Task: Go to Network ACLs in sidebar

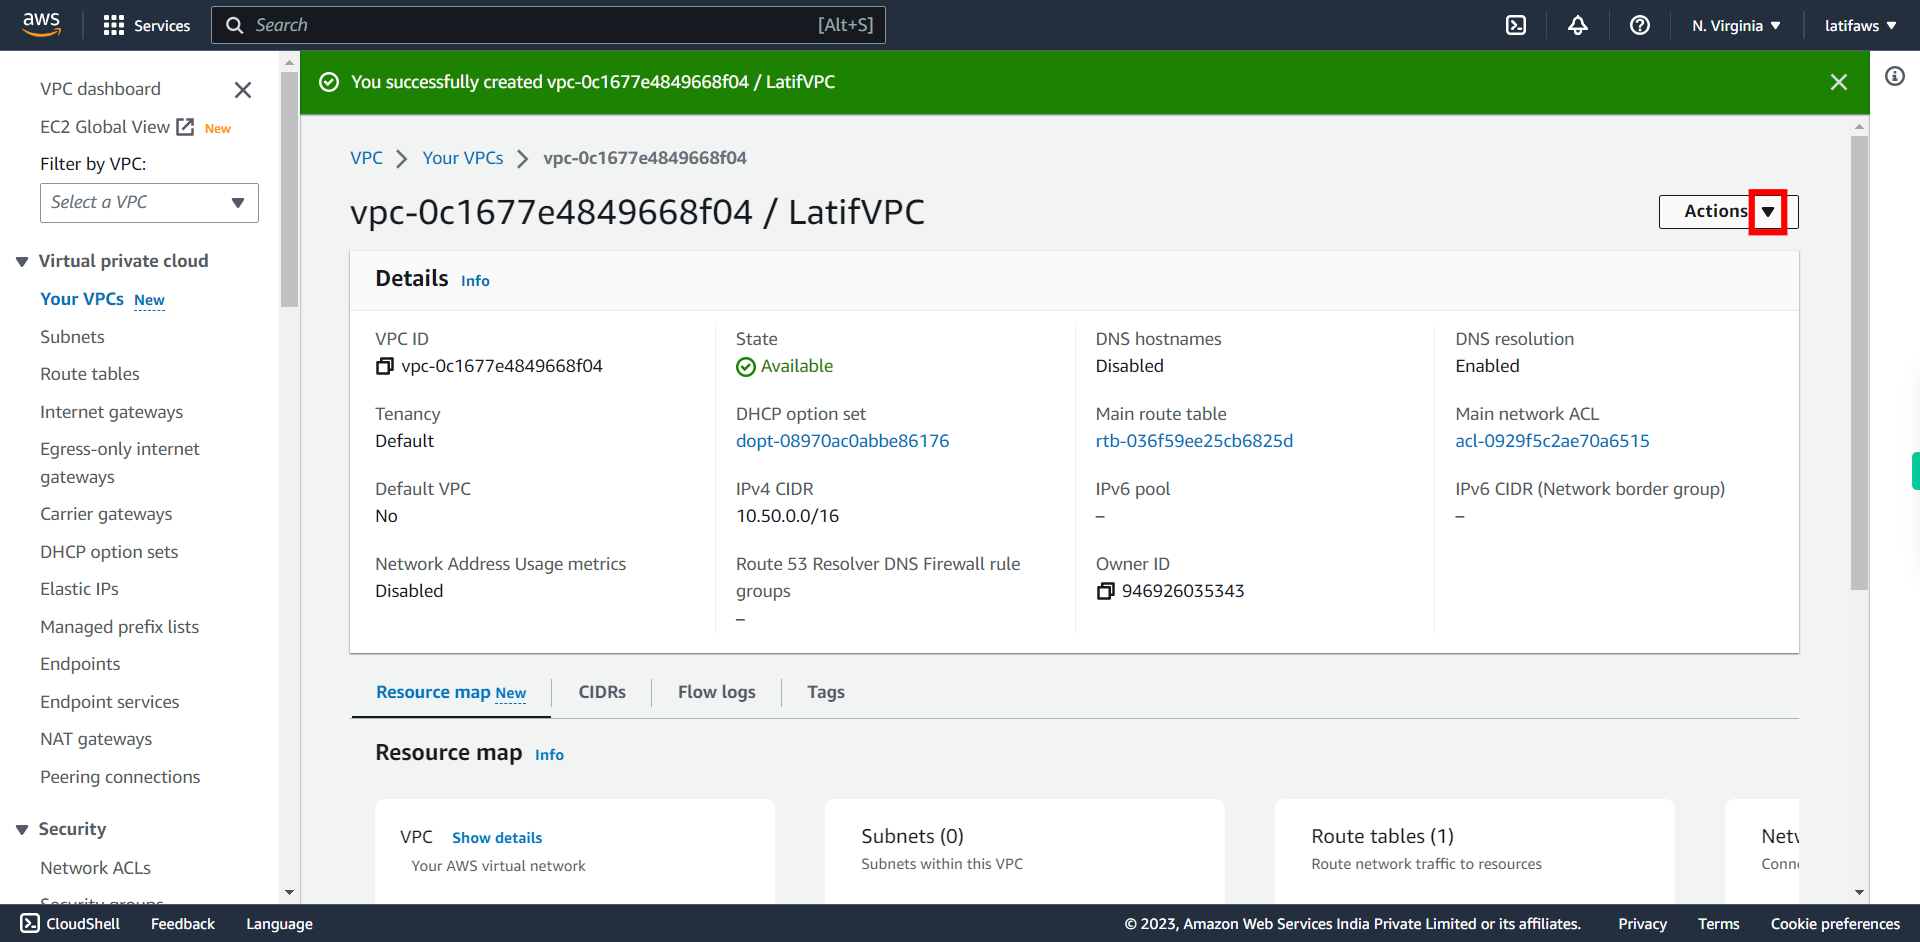Action: tap(95, 868)
